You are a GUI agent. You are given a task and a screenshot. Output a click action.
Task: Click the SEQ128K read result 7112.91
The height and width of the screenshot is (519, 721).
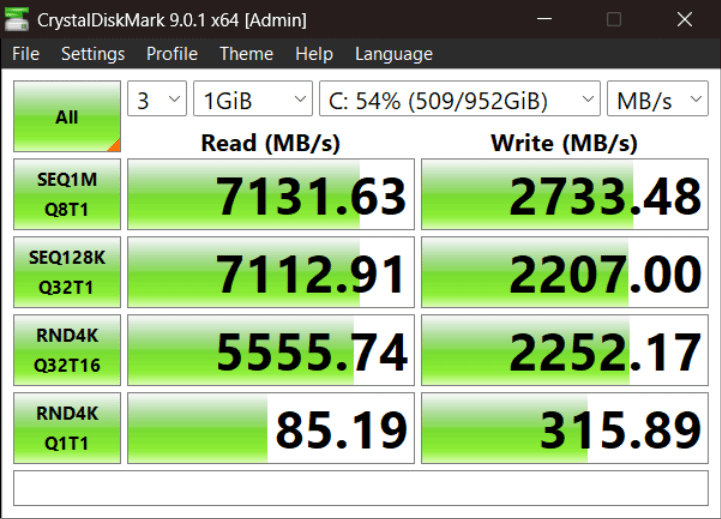tap(271, 272)
